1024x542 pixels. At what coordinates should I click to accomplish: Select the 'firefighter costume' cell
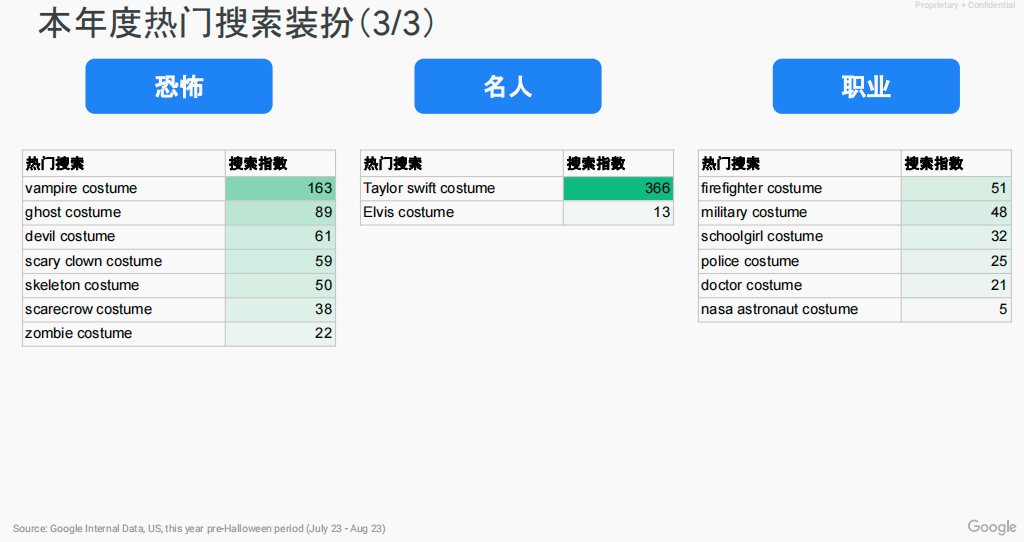[800, 188]
